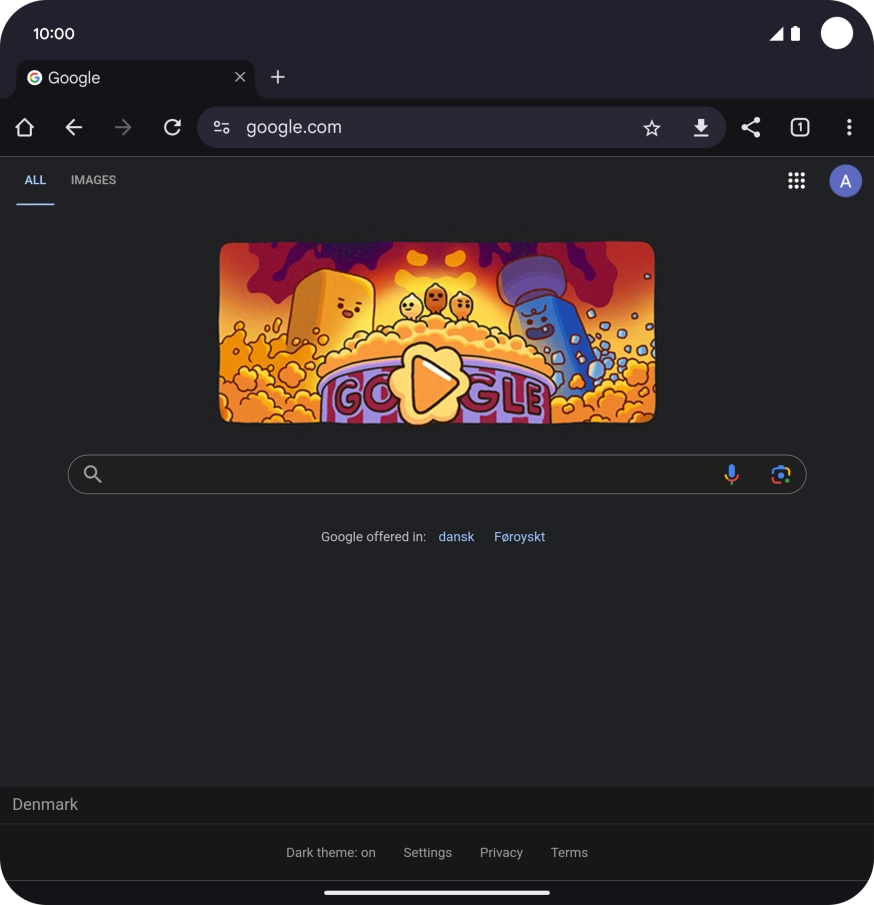Open the Privacy link in footer
The width and height of the screenshot is (874, 905).
[x=501, y=853]
